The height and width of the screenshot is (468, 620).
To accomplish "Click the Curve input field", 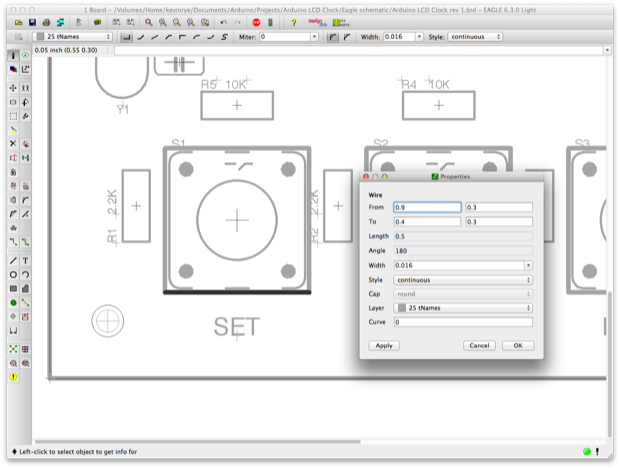I will coord(463,322).
